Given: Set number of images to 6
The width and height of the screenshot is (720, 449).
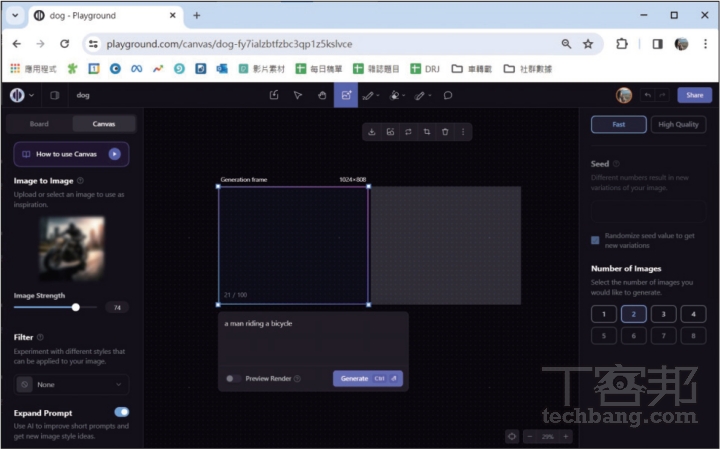Looking at the screenshot, I should pyautogui.click(x=634, y=336).
